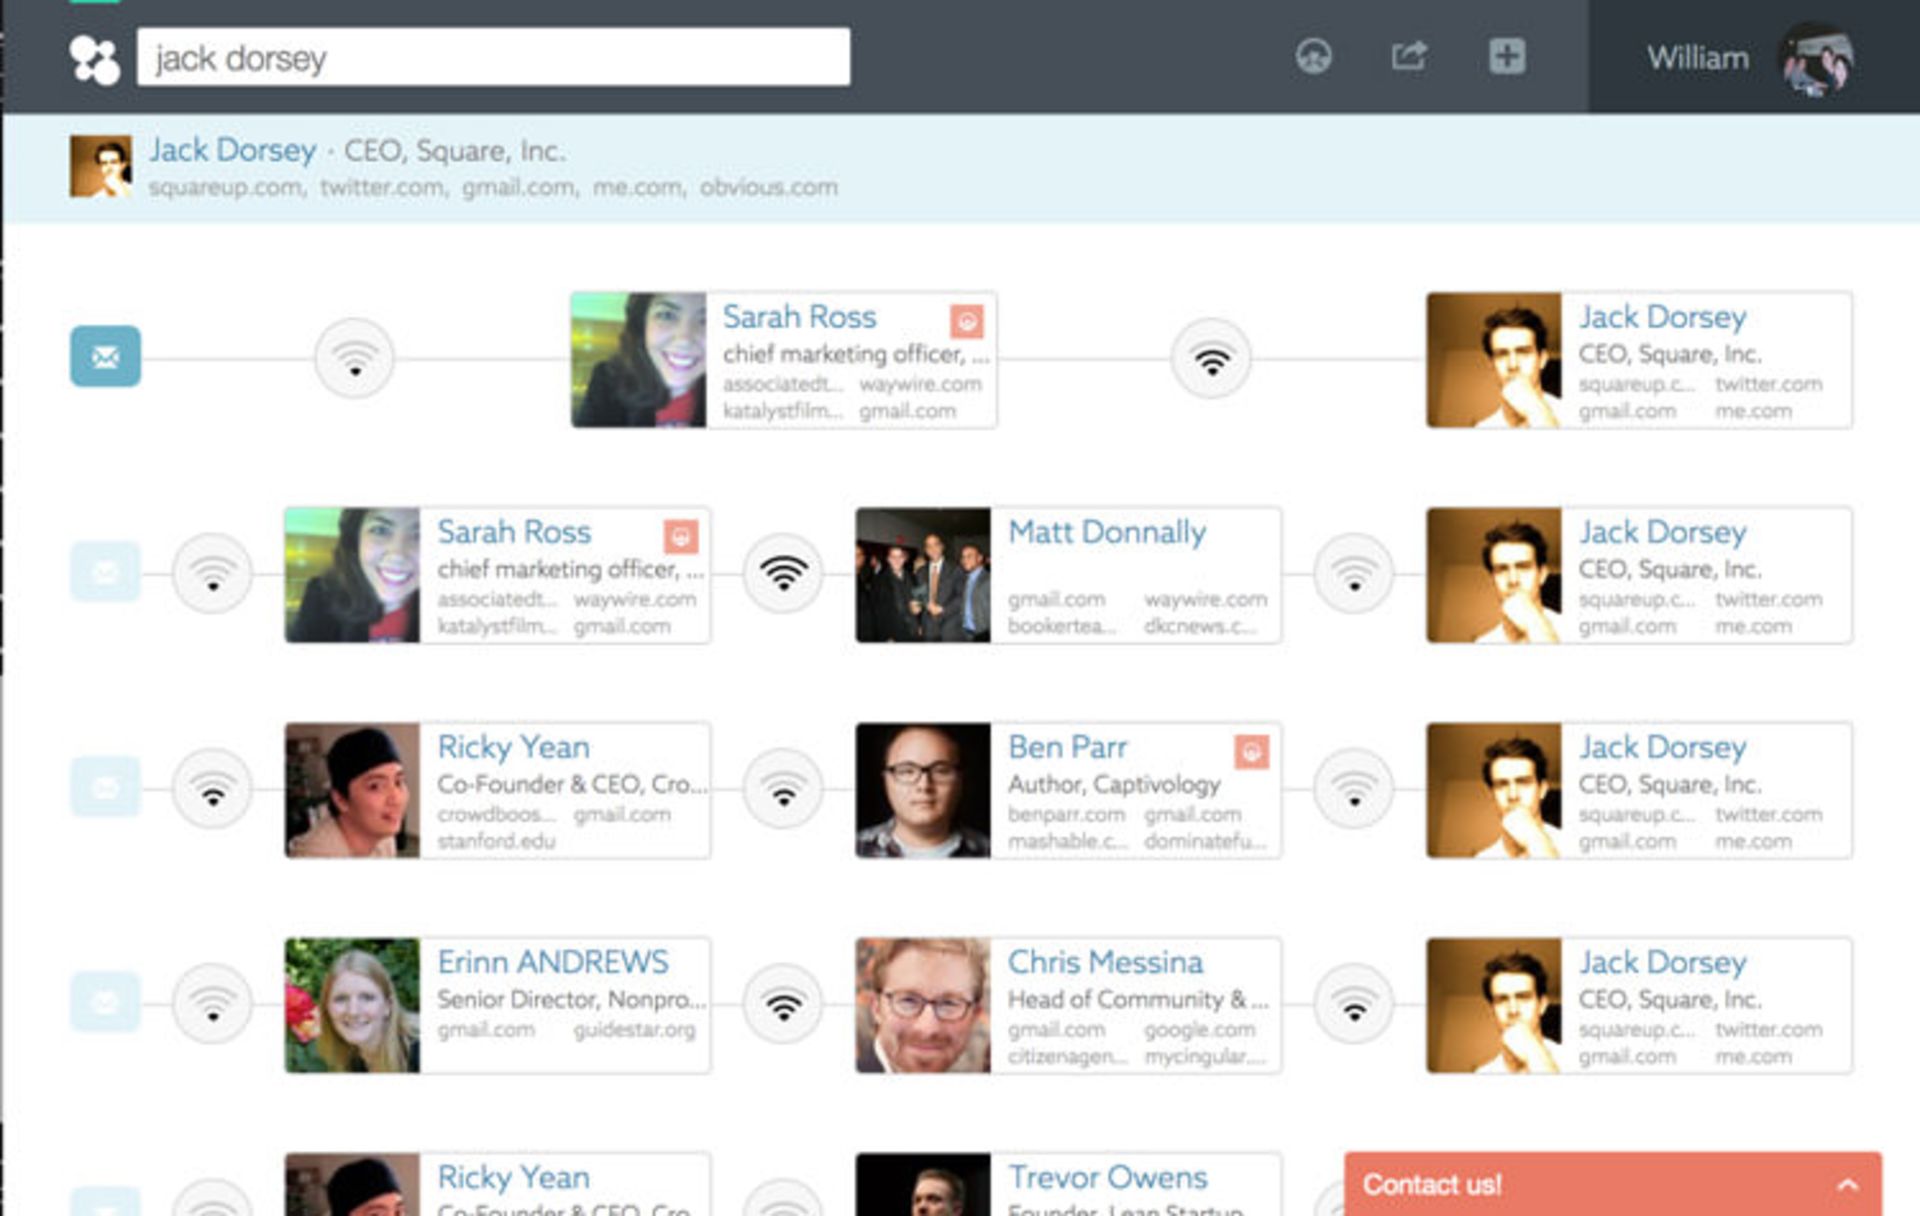Viewport: 1920px width, 1216px height.
Task: Open Matt Donnally profile name link
Action: click(x=1106, y=532)
